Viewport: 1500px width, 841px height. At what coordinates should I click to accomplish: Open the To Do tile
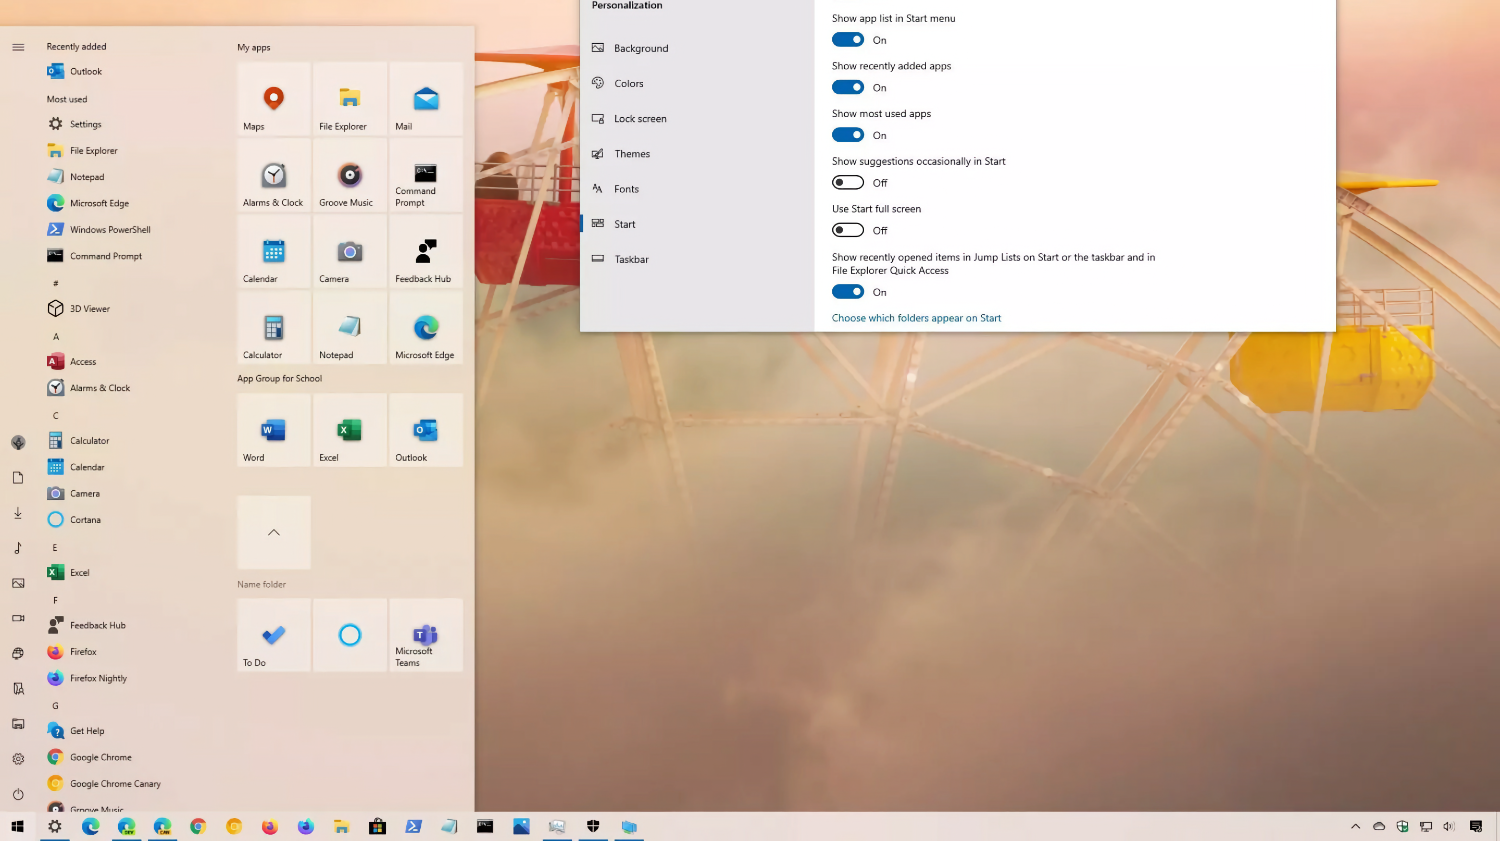[273, 635]
